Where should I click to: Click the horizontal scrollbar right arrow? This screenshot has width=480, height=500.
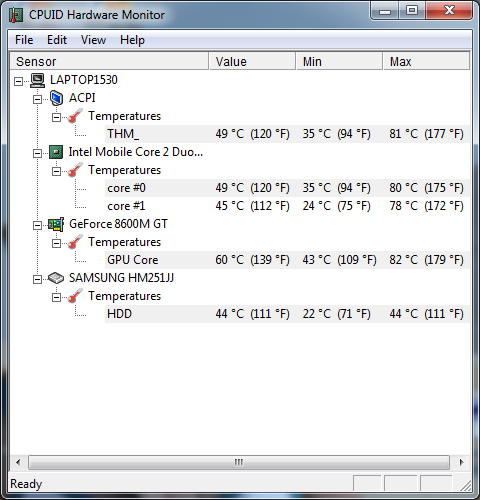coord(461,463)
